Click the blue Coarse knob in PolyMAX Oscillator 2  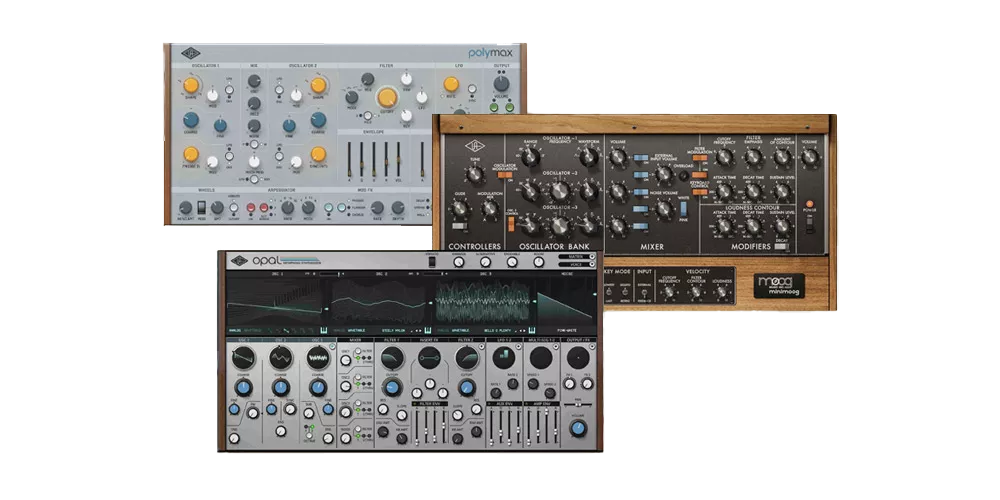point(318,120)
